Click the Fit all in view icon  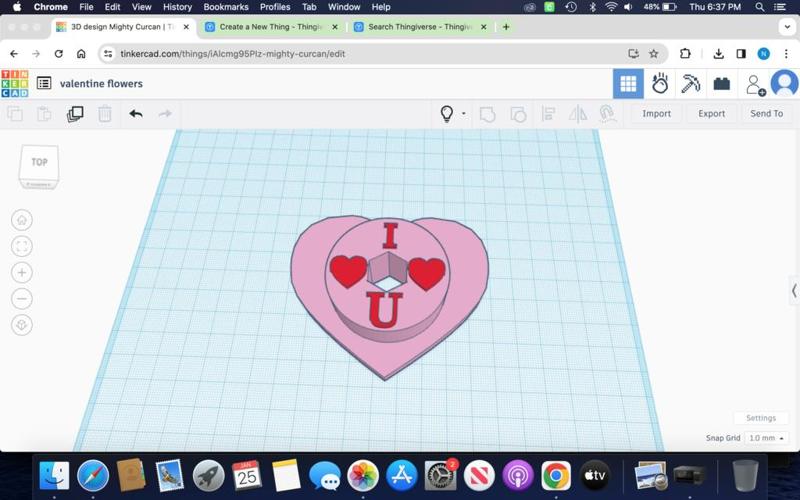pos(22,246)
